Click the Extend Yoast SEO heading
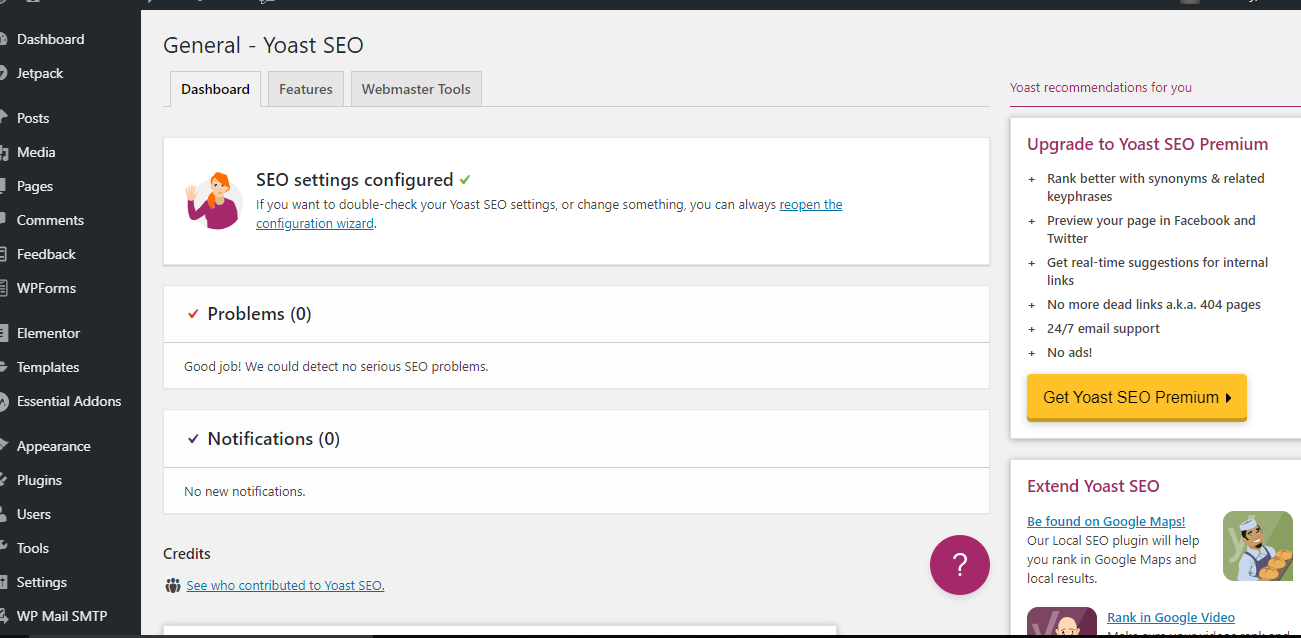The height and width of the screenshot is (638, 1301). [x=1093, y=486]
